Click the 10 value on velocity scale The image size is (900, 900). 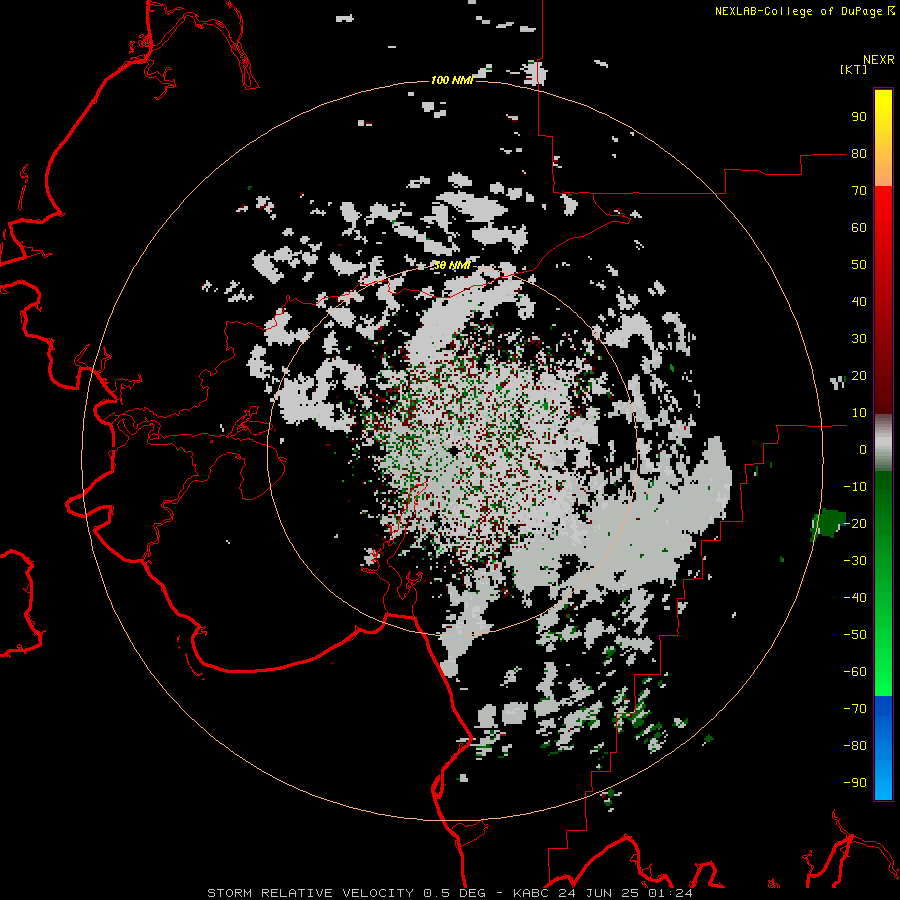pos(859,413)
